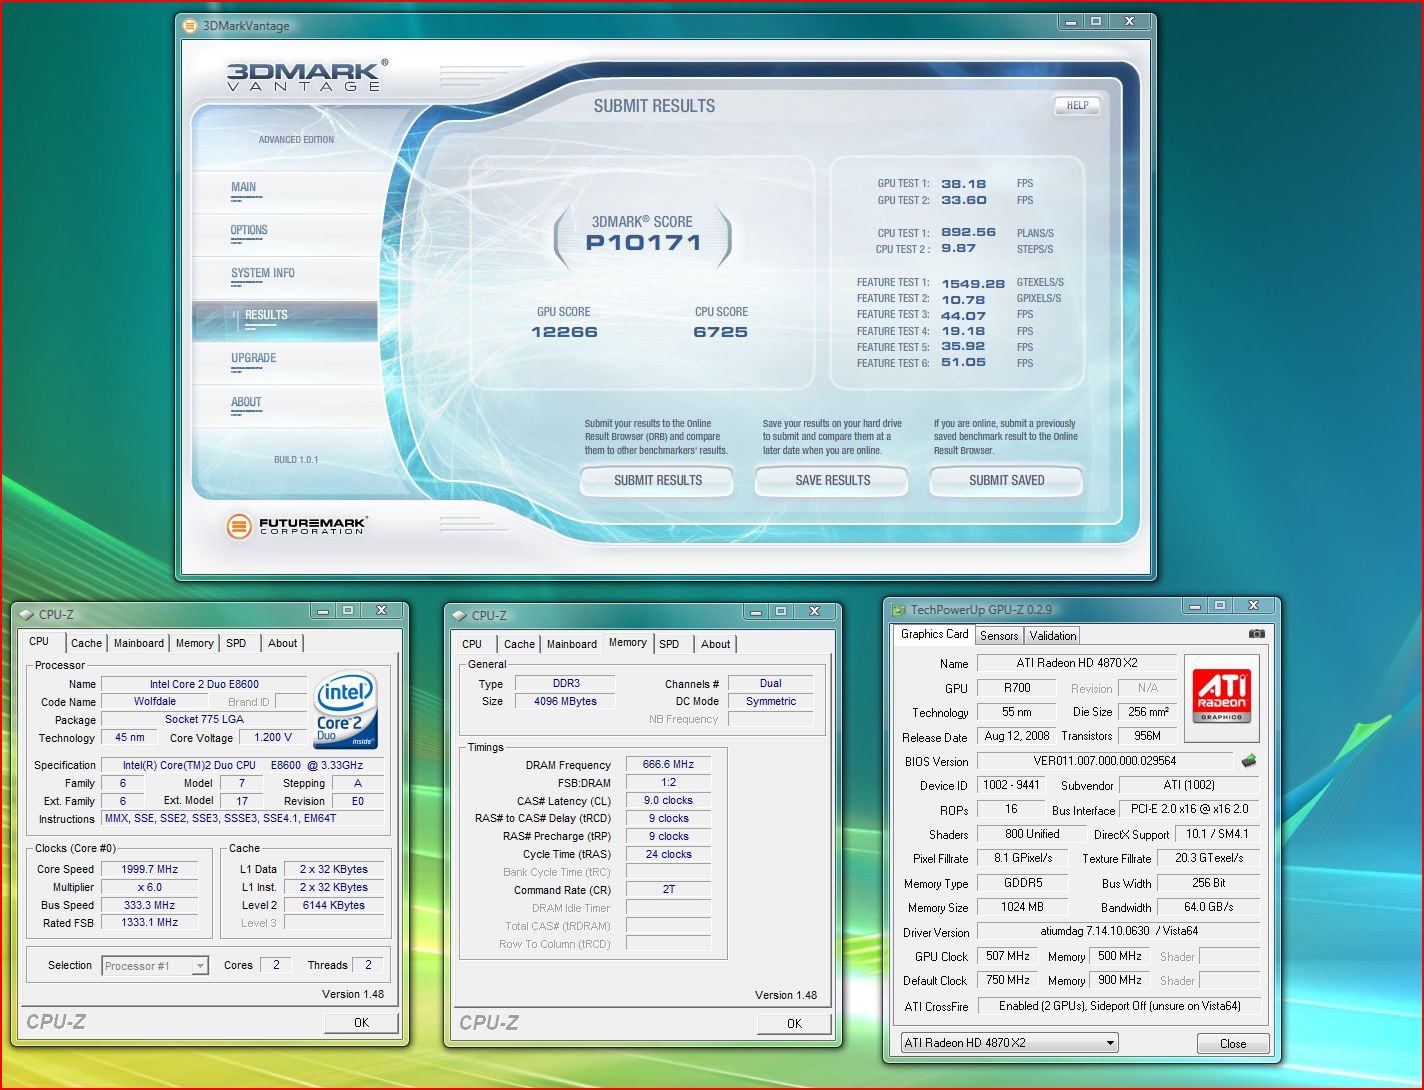Click the Intel Core 2 Duo logo
This screenshot has width=1424, height=1090.
pyautogui.click(x=345, y=710)
